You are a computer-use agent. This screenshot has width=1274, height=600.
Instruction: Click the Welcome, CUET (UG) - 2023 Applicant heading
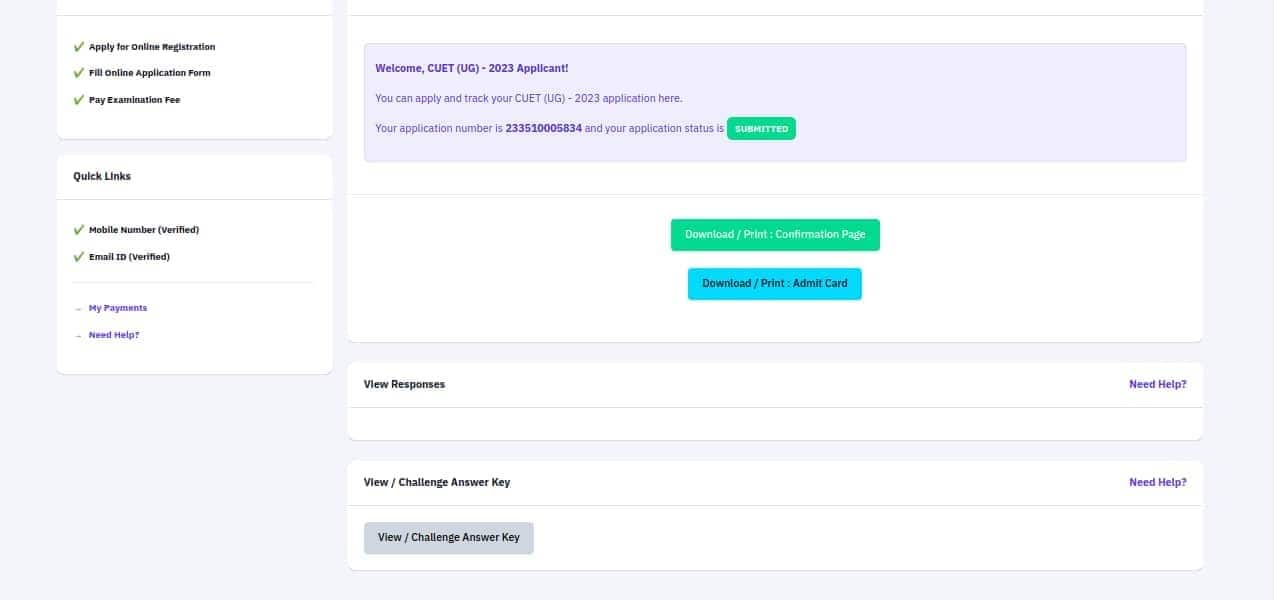471,68
